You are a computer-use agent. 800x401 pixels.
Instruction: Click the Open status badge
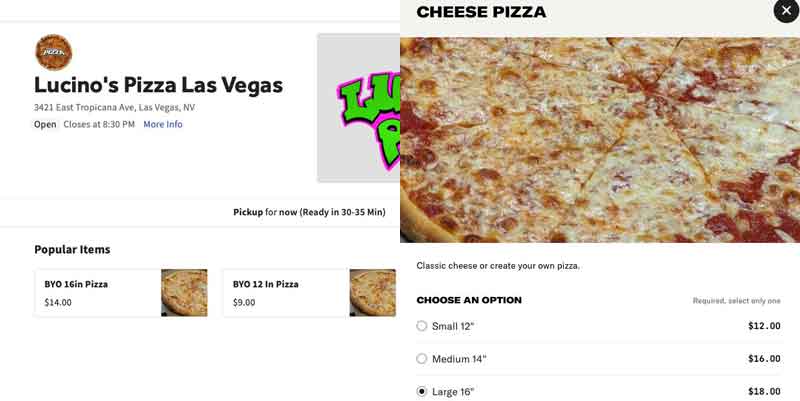click(x=45, y=124)
